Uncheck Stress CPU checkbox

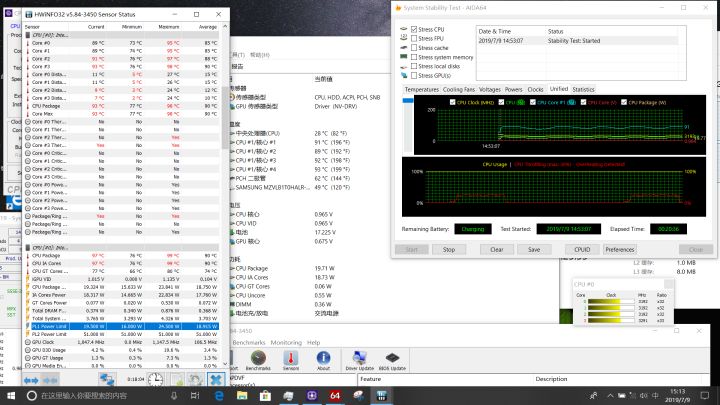(x=414, y=29)
